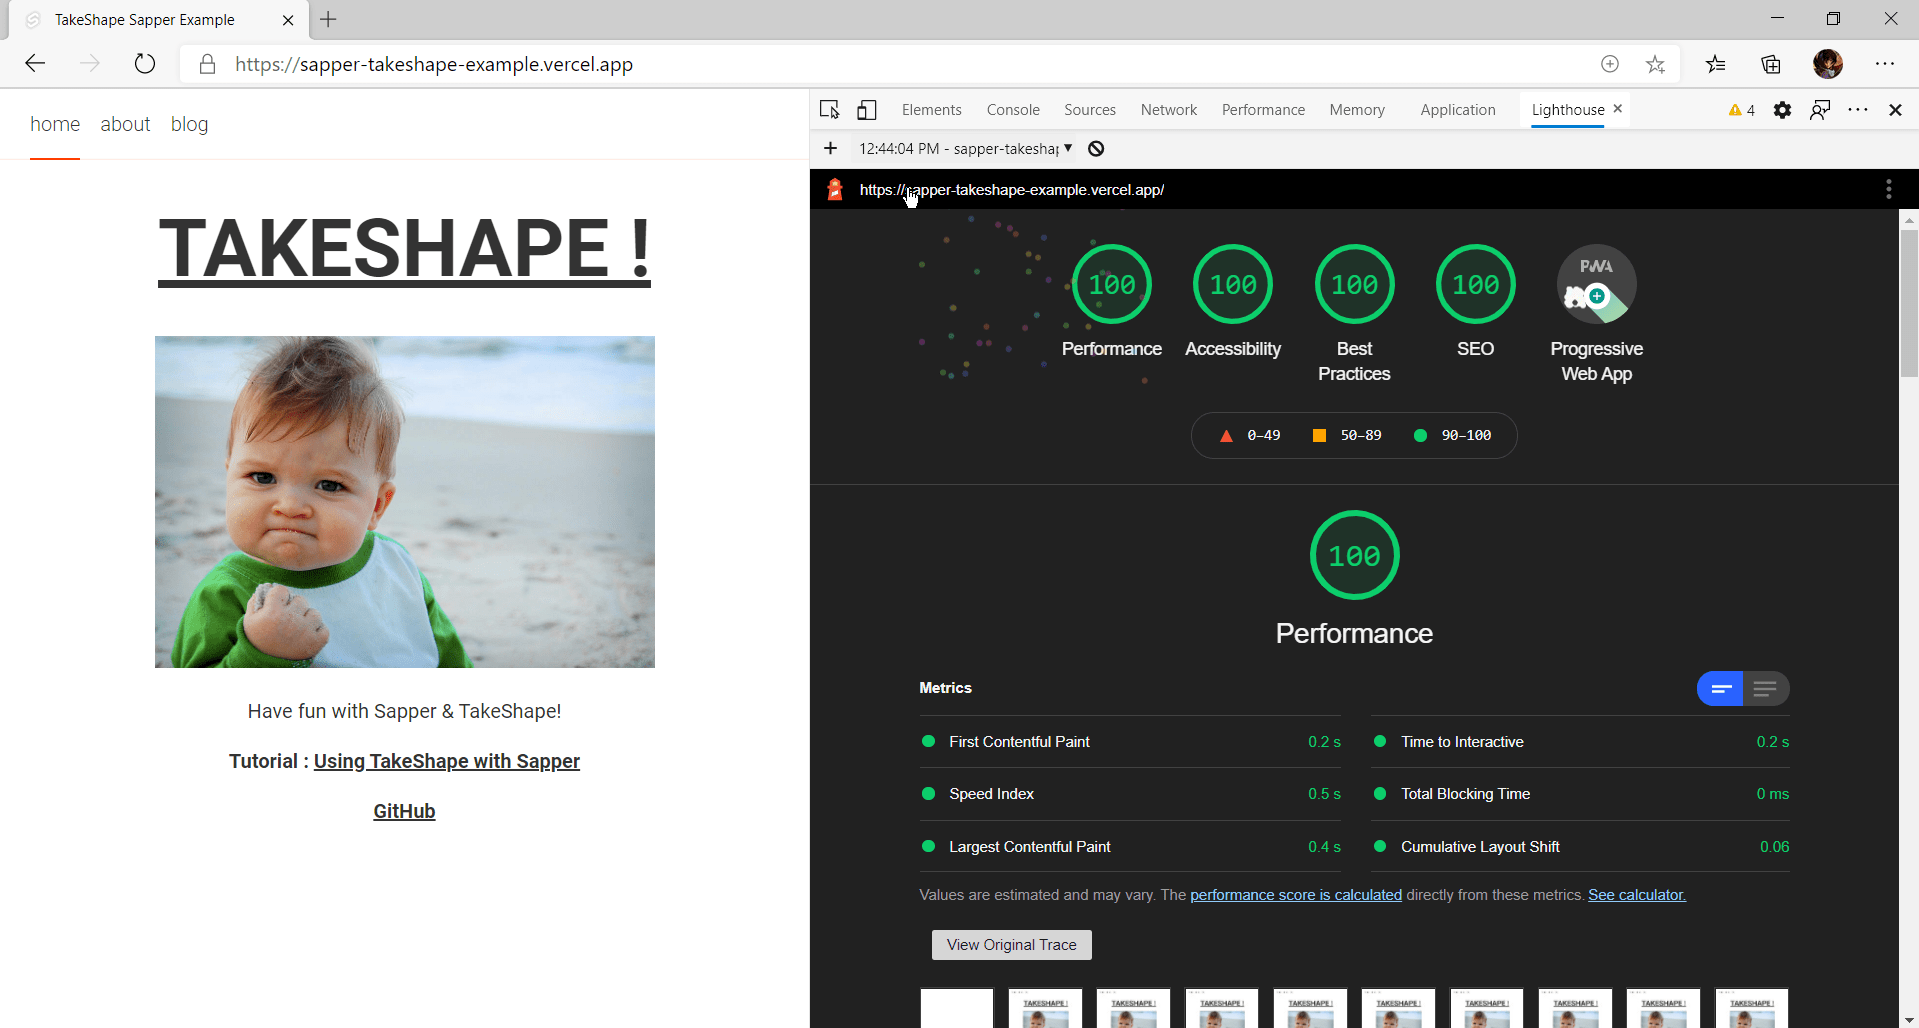The image size is (1919, 1028).
Task: Click the TAKESHAPE ! heading link
Action: pos(404,249)
